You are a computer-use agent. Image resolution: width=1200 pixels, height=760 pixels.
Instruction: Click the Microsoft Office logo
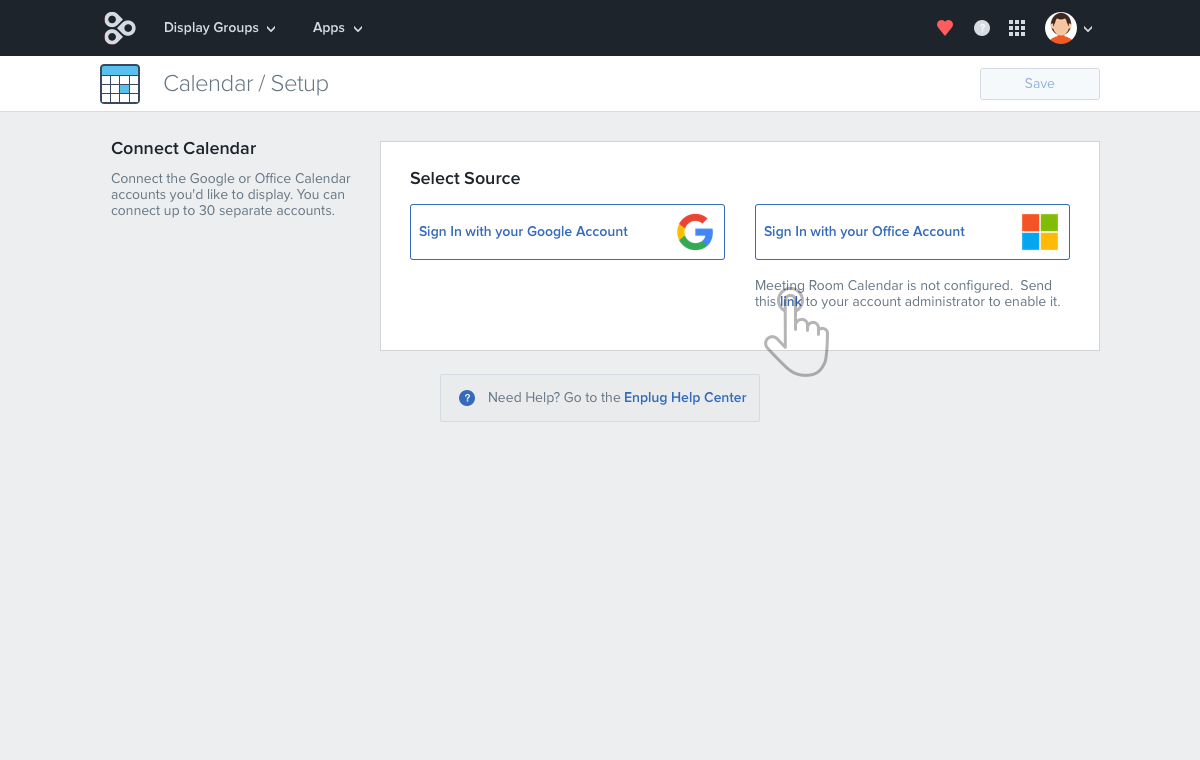click(x=1040, y=232)
